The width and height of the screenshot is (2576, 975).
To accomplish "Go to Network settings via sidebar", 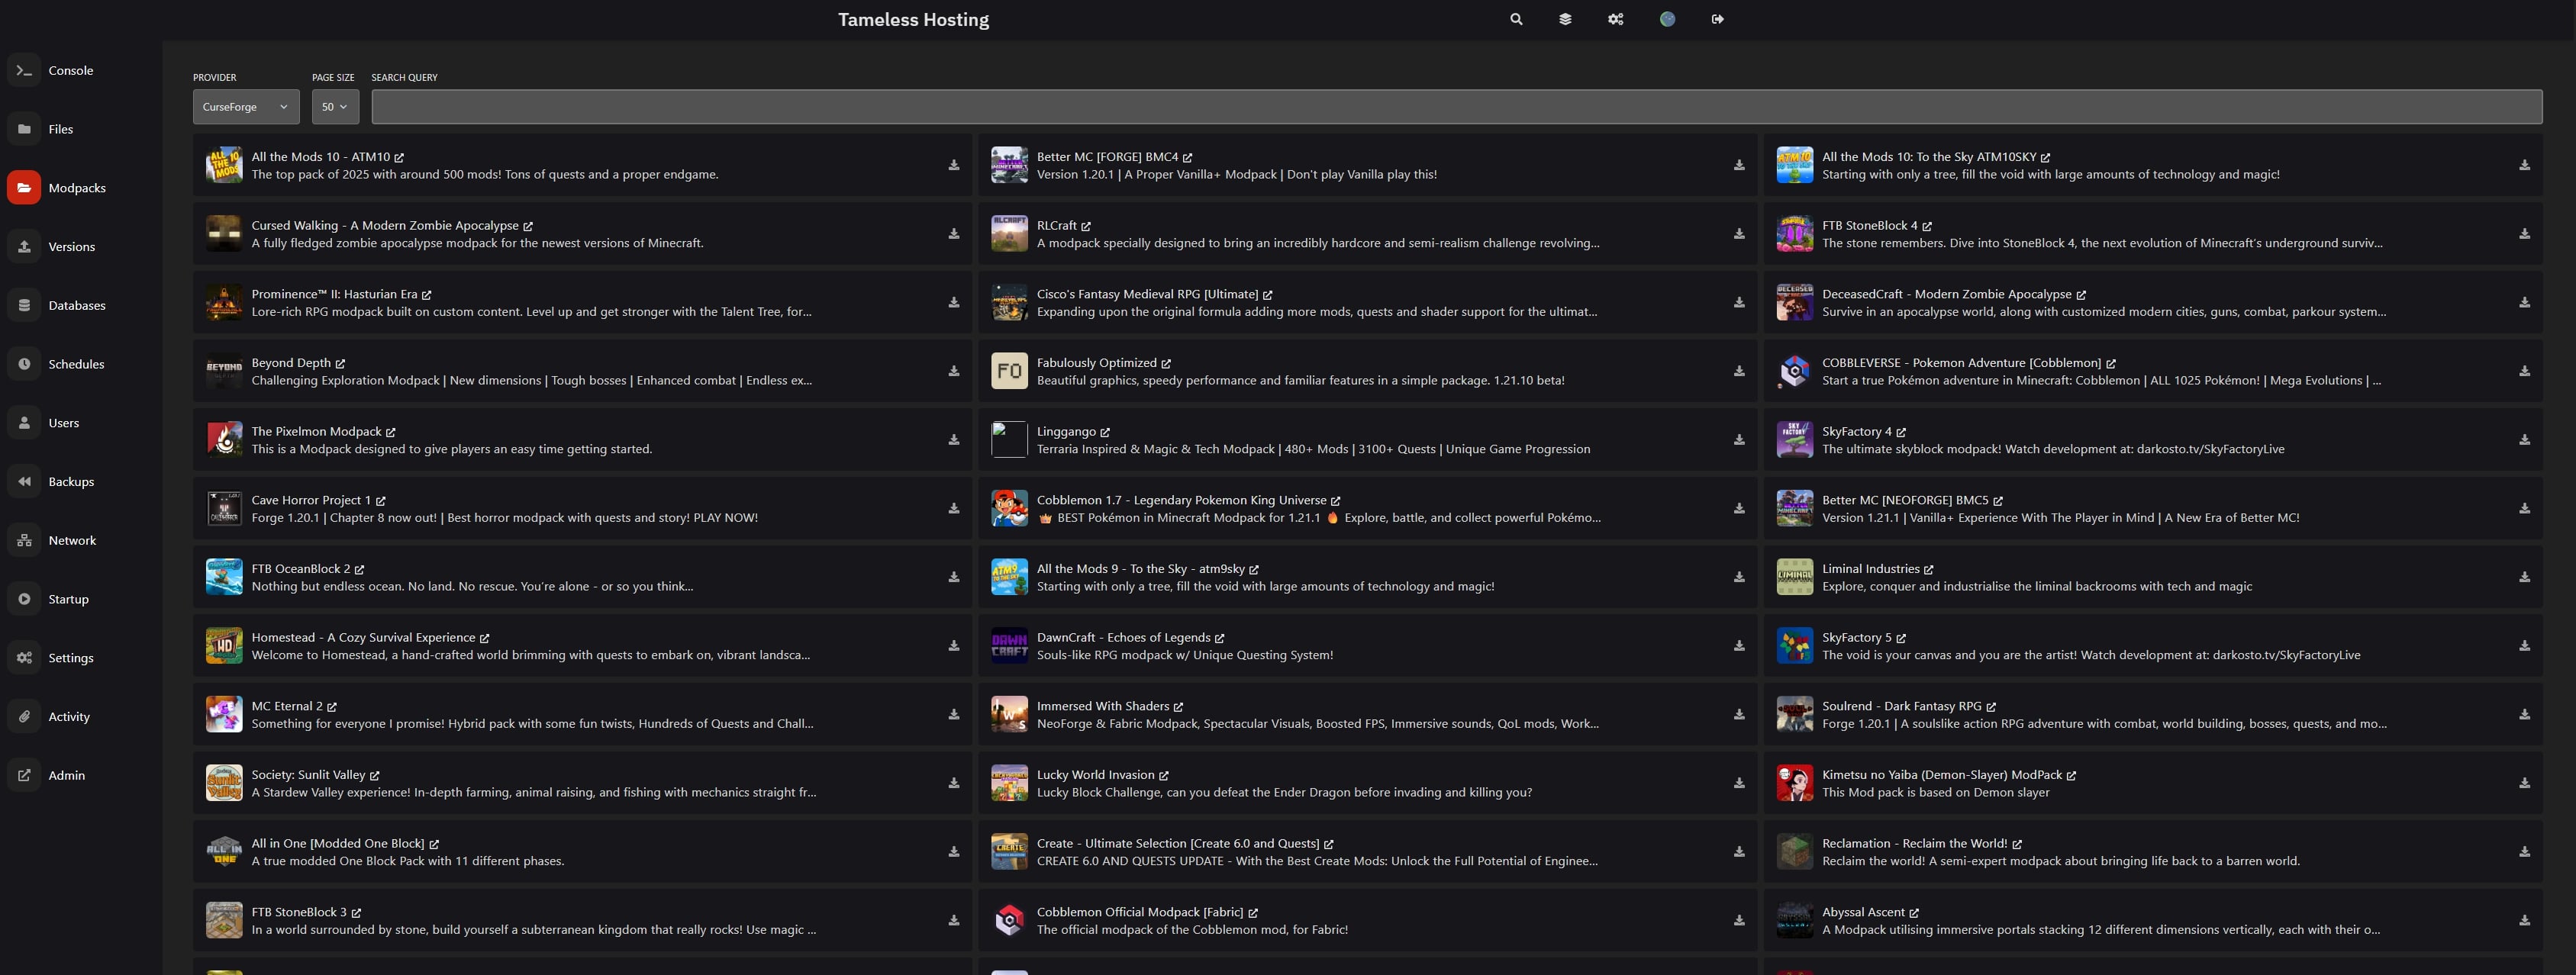I will [x=72, y=540].
